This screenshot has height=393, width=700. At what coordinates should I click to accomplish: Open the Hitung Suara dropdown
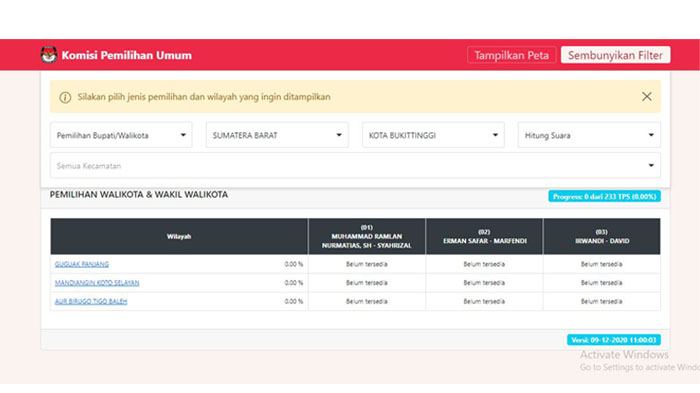pos(589,135)
